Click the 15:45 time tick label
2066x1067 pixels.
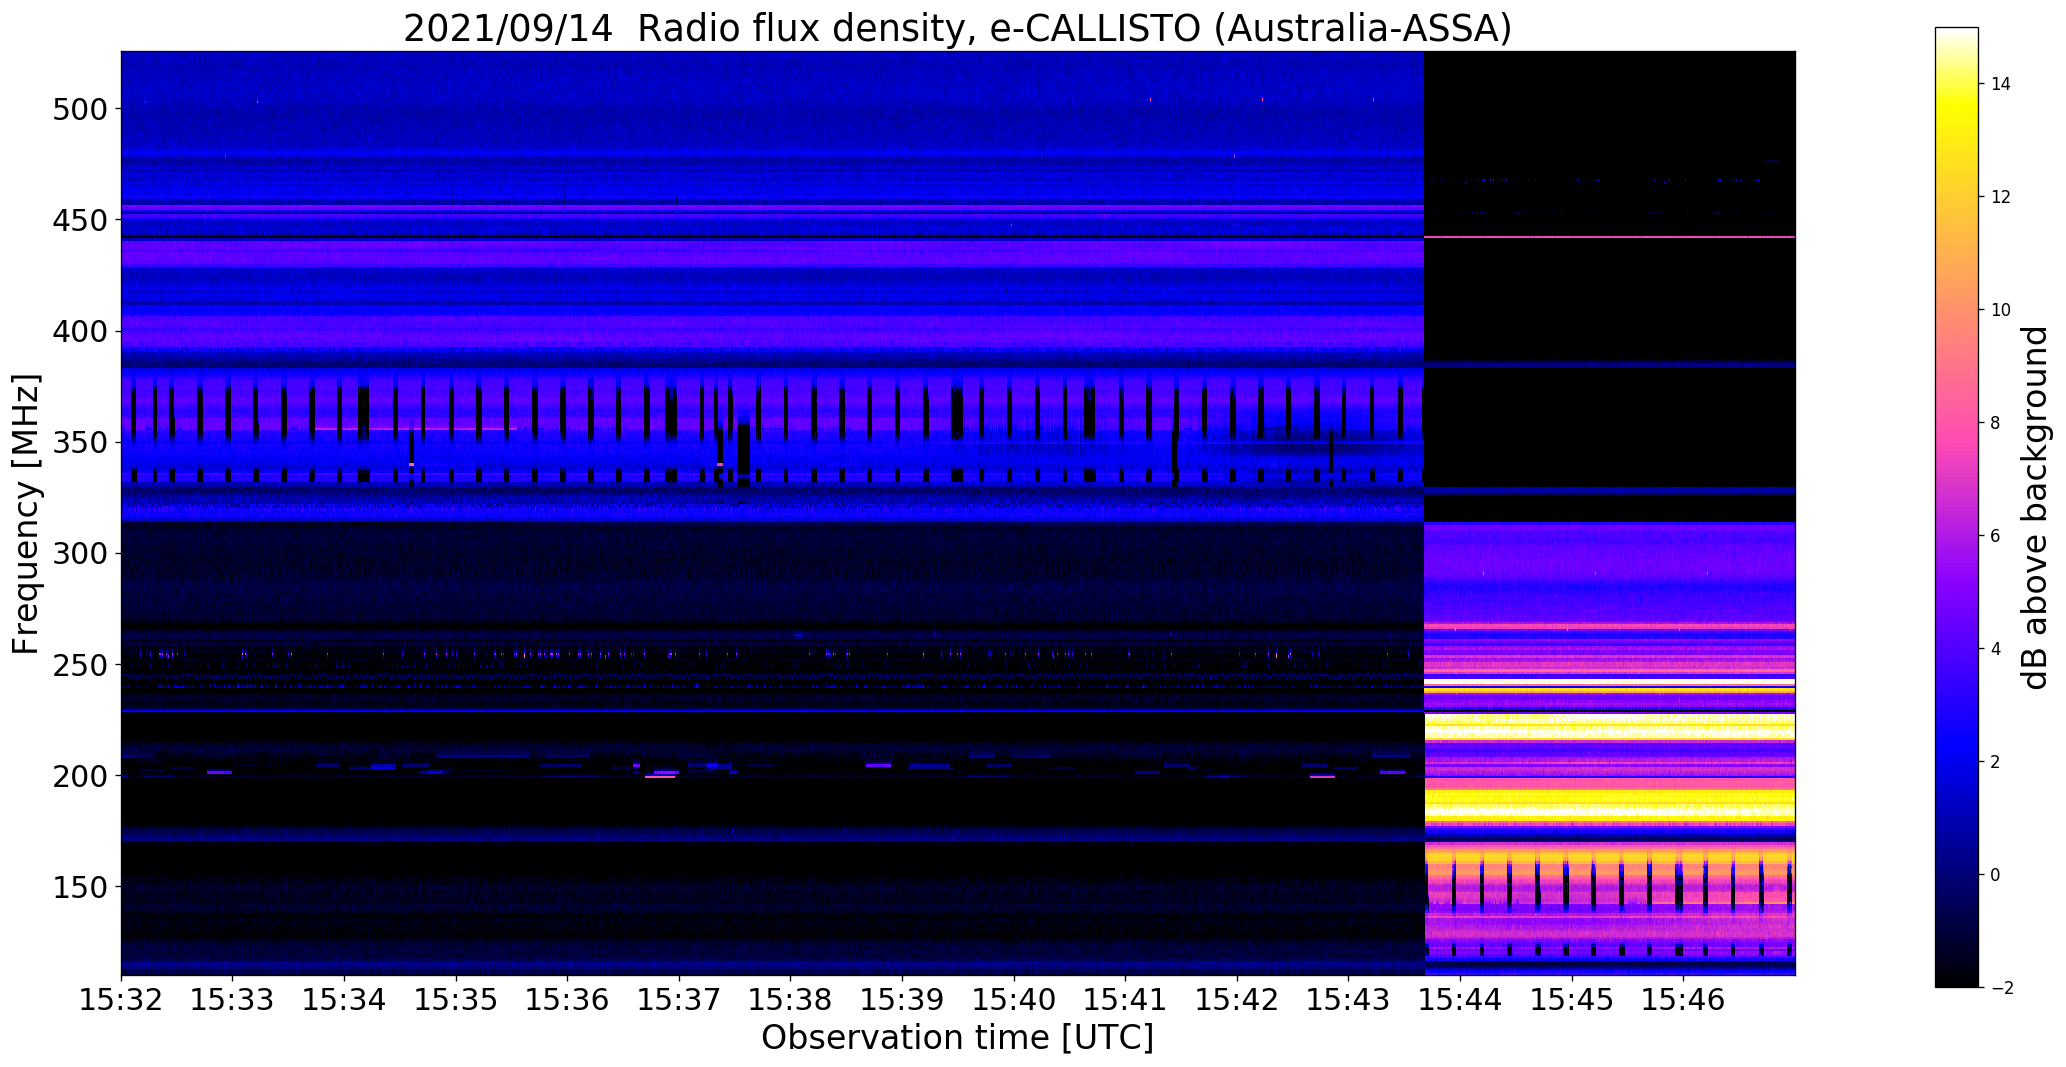point(1573,999)
